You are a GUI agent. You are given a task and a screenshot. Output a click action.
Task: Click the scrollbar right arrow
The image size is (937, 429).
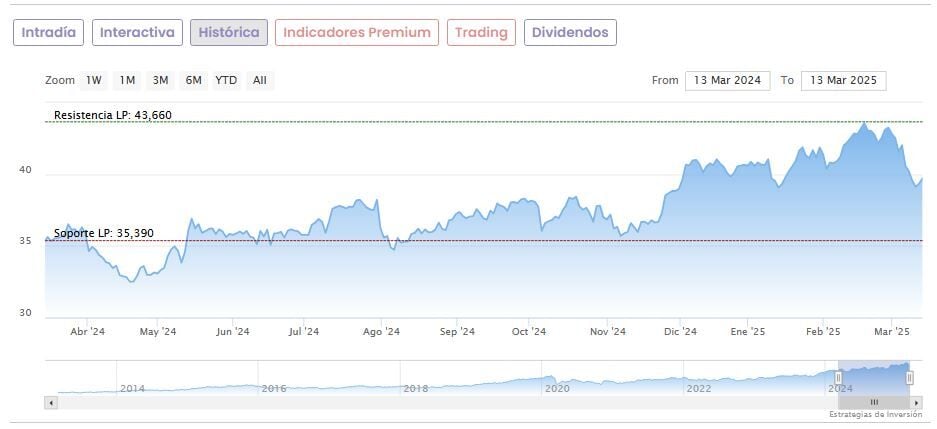click(917, 402)
